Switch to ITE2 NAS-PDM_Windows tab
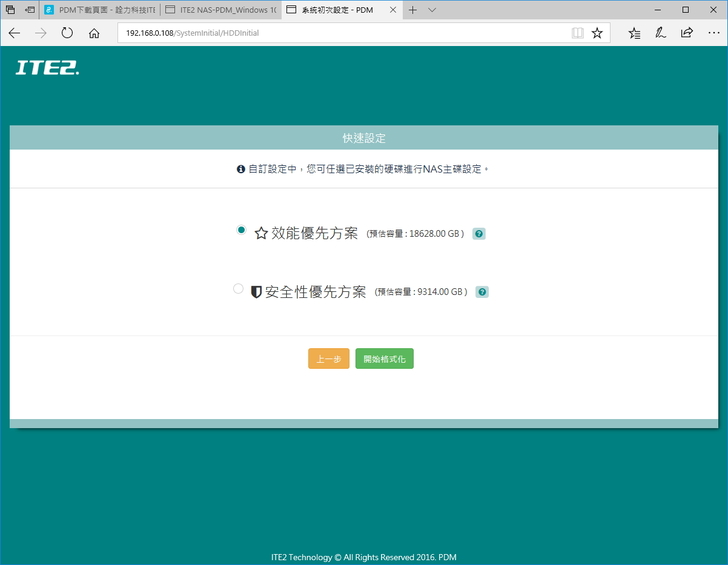 pyautogui.click(x=221, y=10)
